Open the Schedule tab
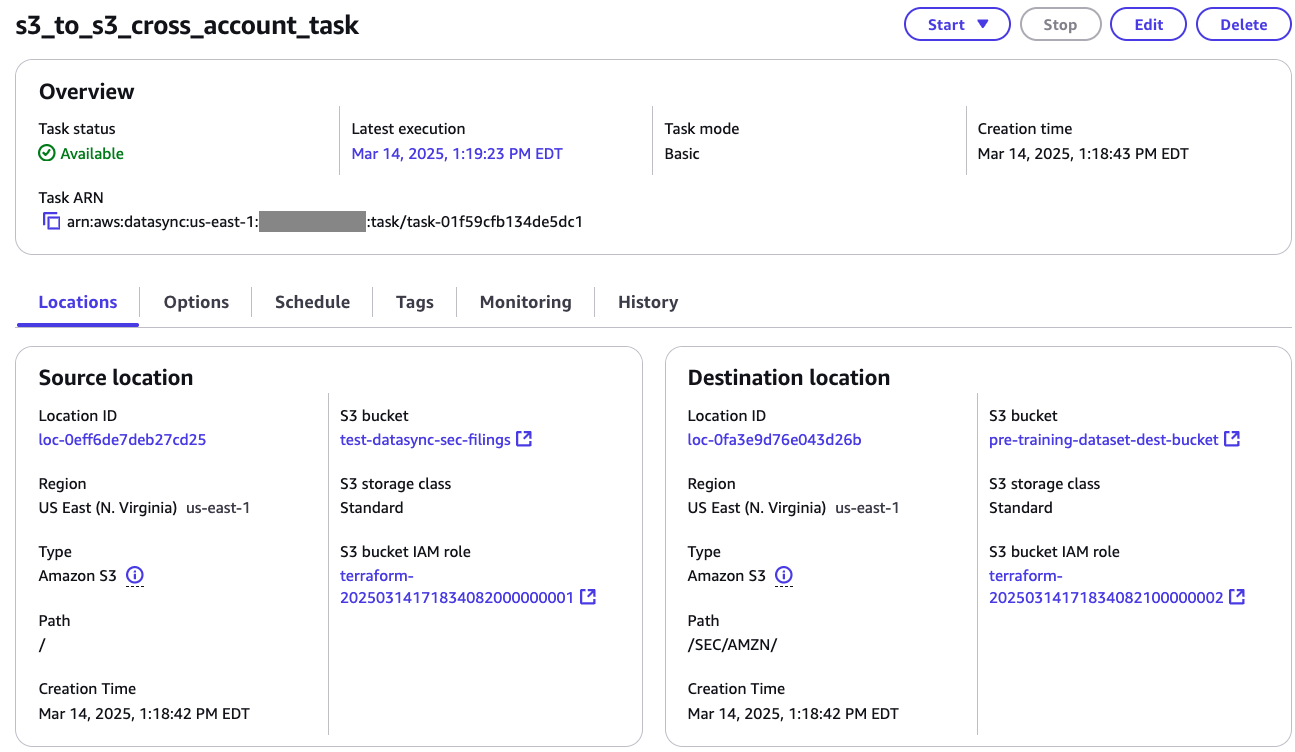1295x752 pixels. 312,301
